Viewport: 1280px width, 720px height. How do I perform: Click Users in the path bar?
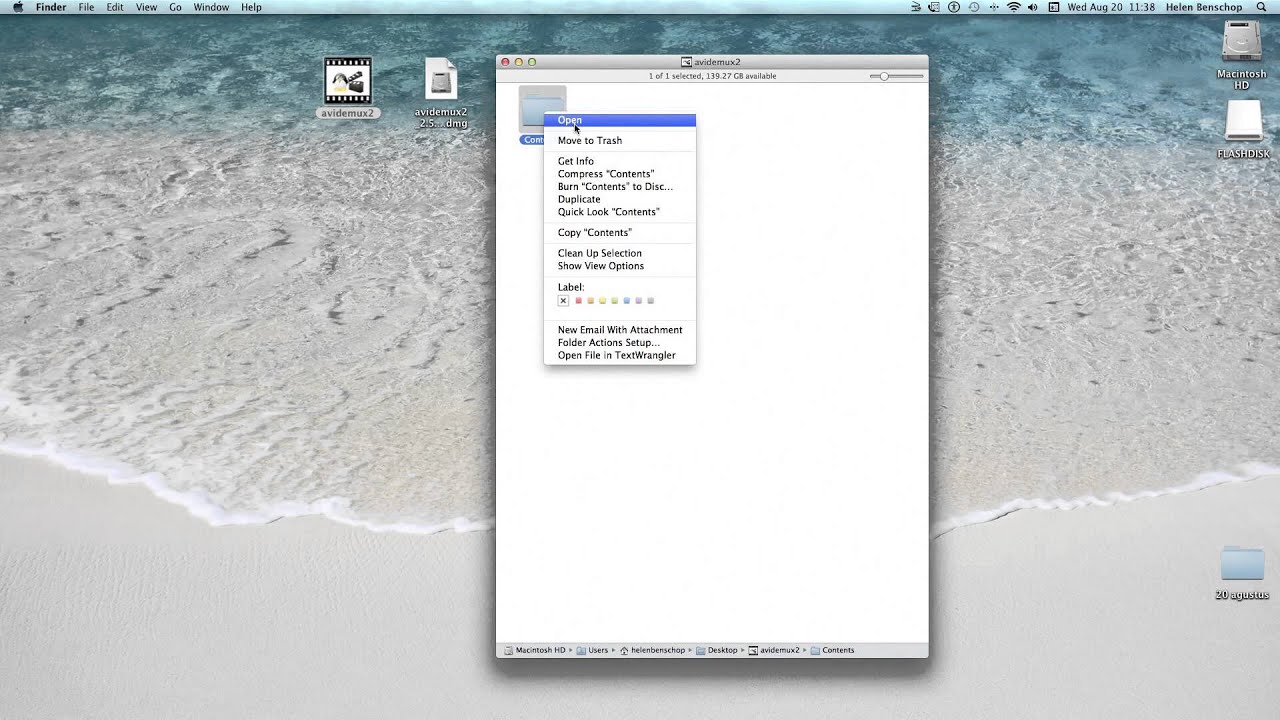pos(592,650)
